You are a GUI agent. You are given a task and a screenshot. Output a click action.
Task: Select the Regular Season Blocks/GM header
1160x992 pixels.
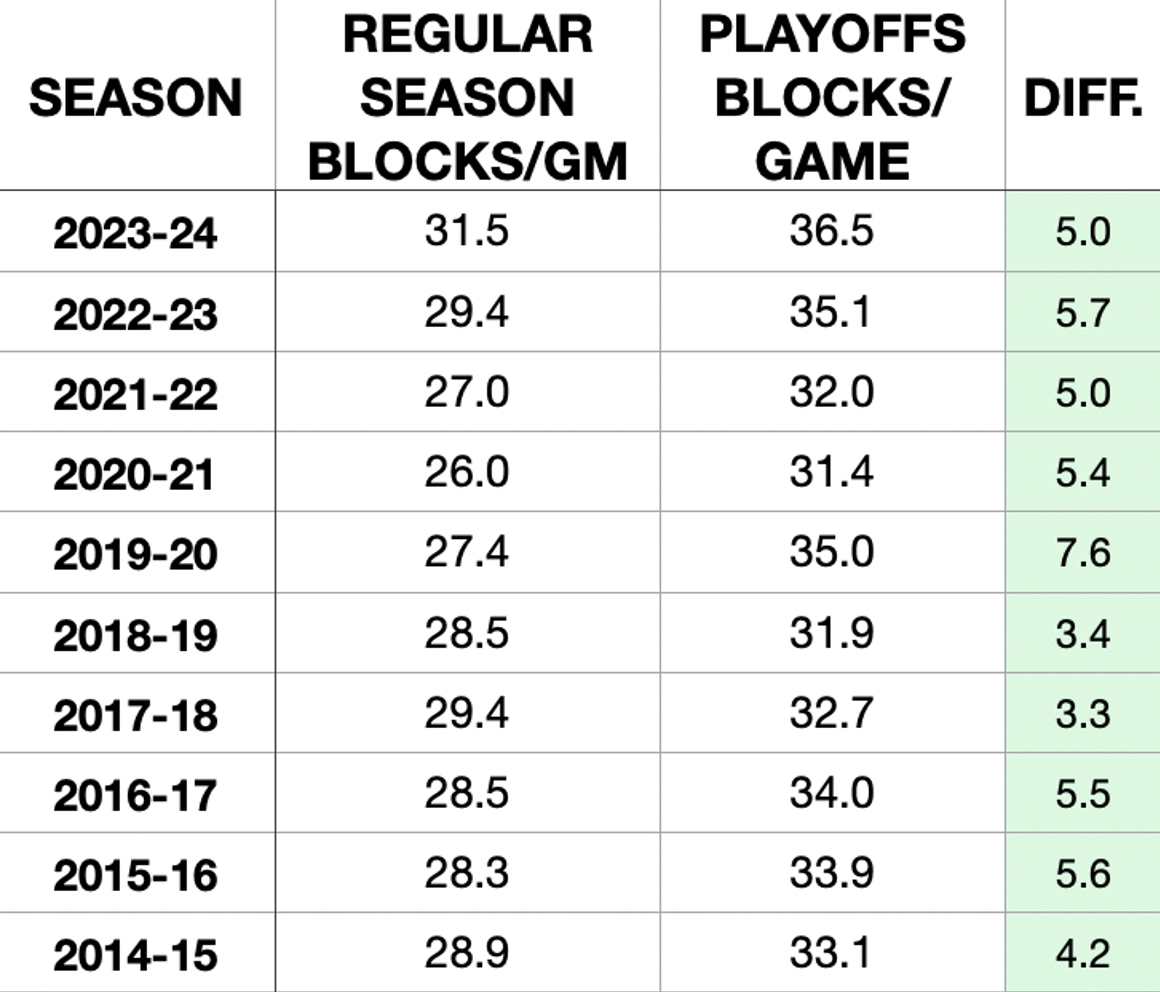[467, 98]
